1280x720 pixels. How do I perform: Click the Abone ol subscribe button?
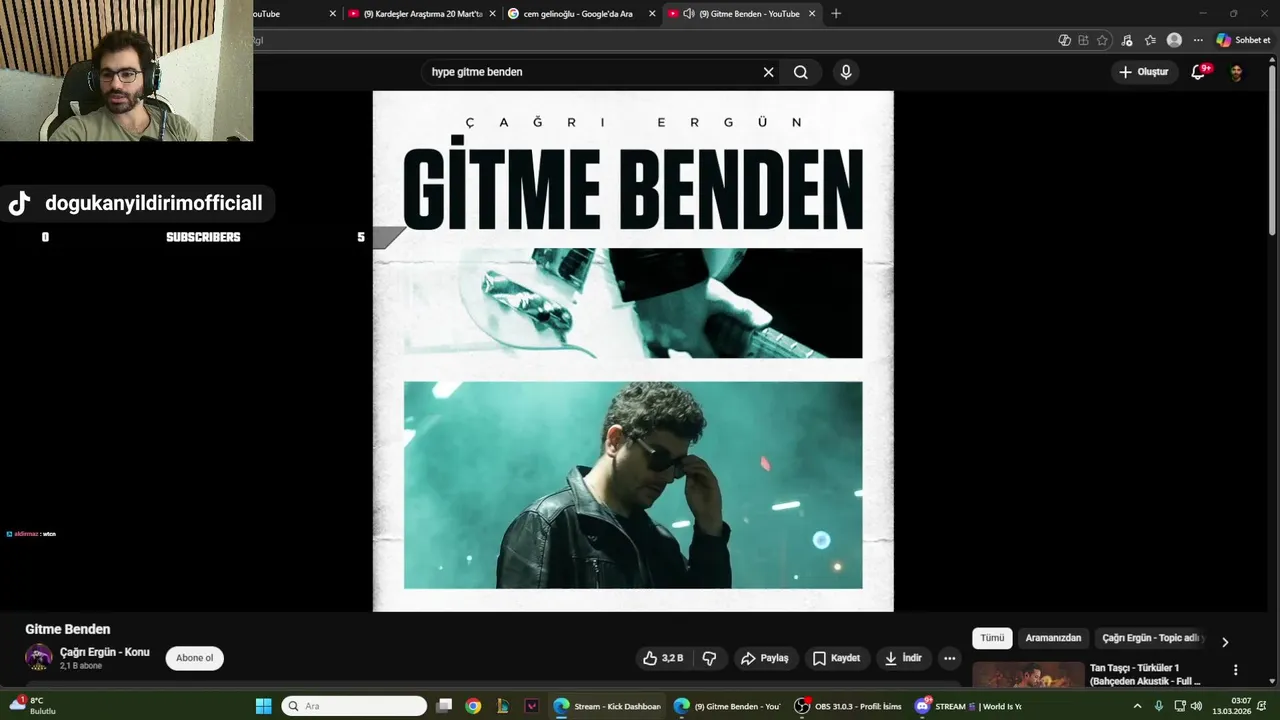(195, 658)
